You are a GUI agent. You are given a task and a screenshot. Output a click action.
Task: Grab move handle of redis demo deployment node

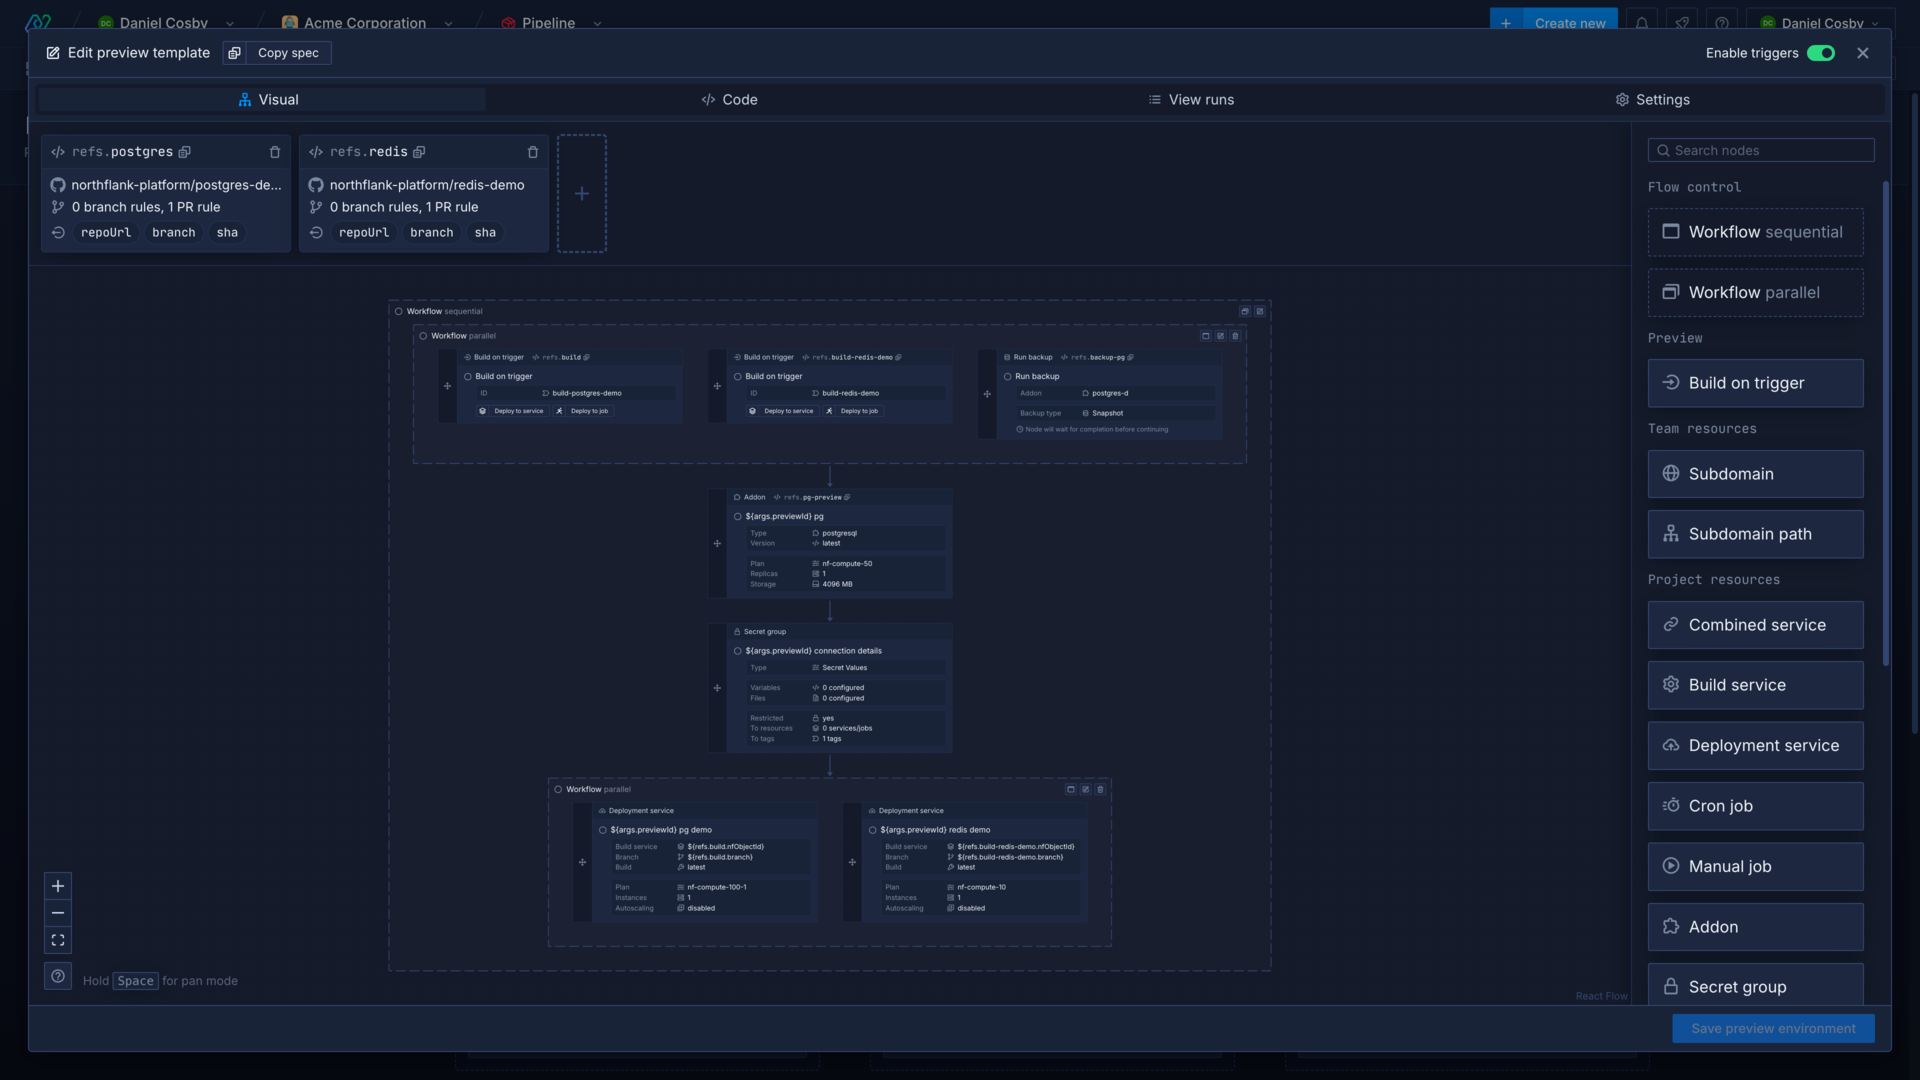click(852, 862)
